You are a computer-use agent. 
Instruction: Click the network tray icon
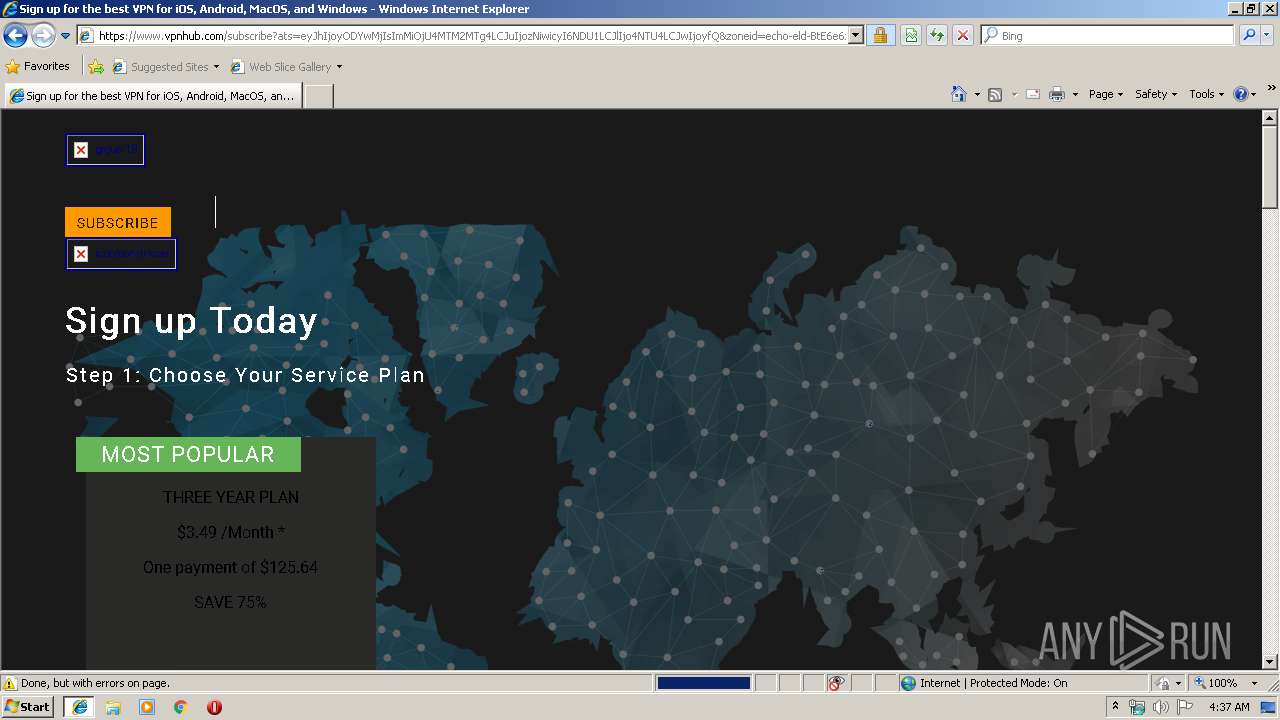(1137, 707)
